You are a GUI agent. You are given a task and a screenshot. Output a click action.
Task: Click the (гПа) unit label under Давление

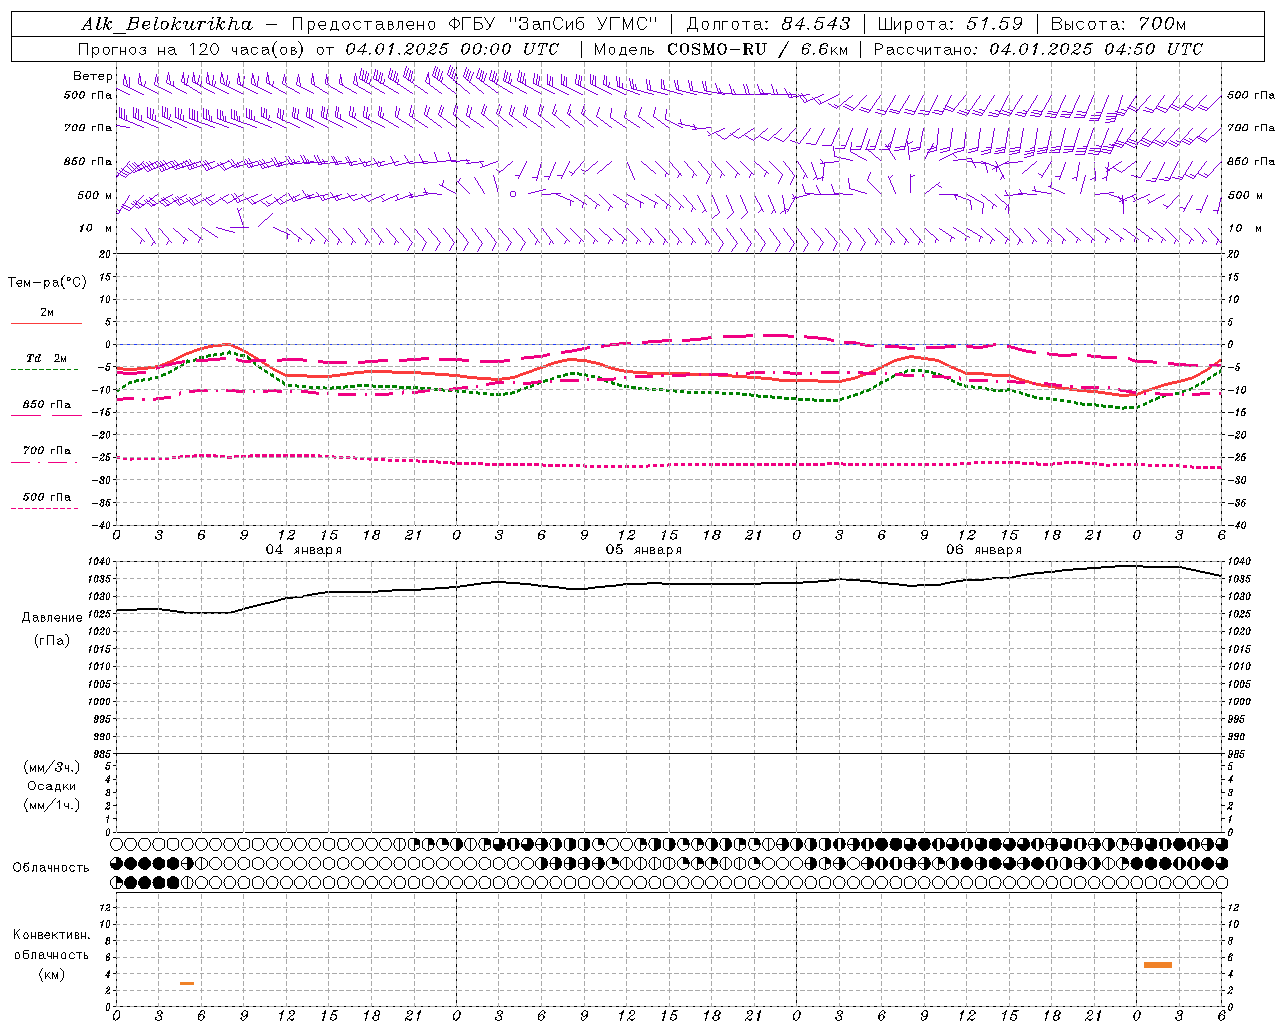52,640
